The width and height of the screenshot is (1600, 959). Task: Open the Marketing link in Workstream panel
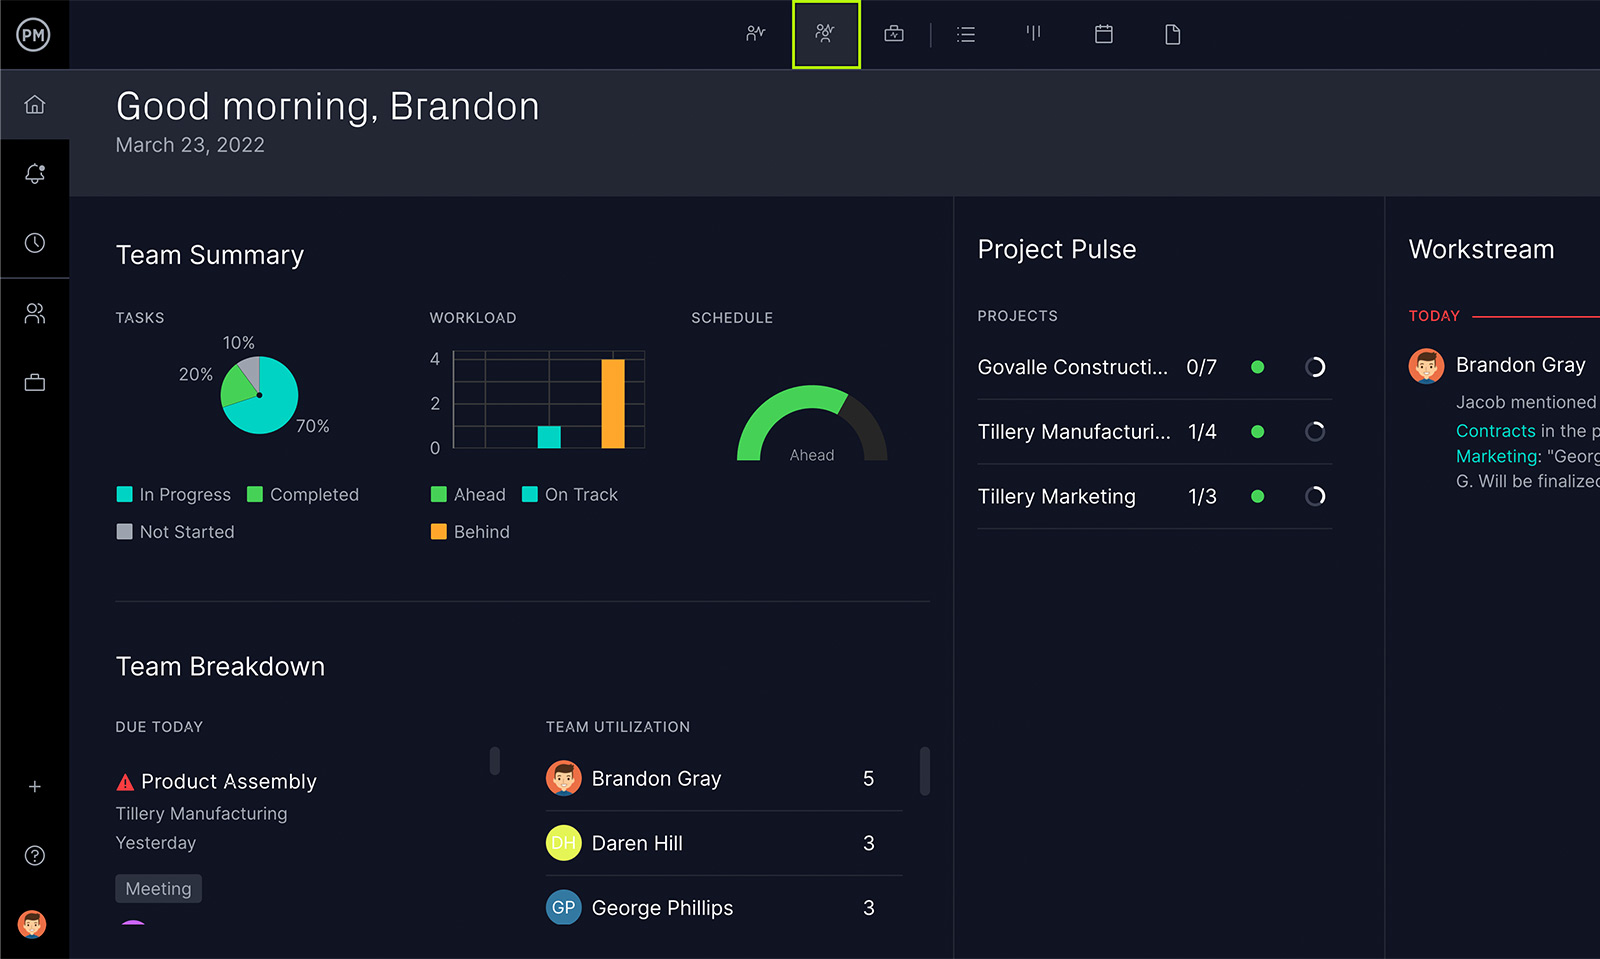click(x=1496, y=455)
